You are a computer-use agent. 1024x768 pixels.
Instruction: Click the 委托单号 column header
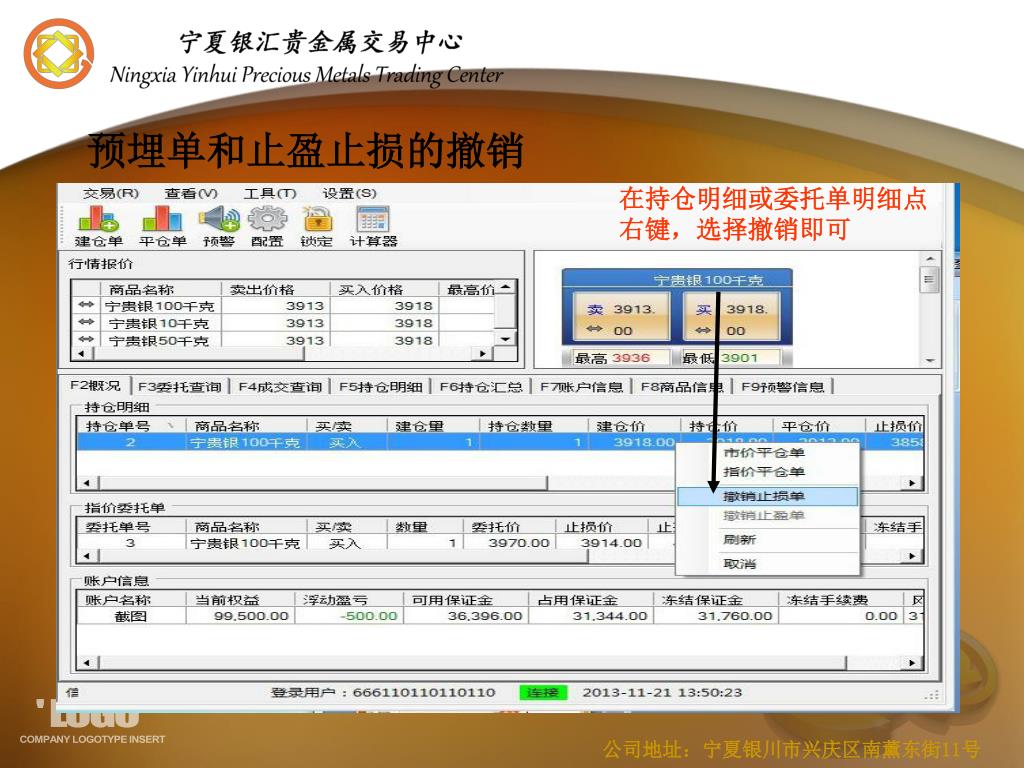pyautogui.click(x=131, y=526)
